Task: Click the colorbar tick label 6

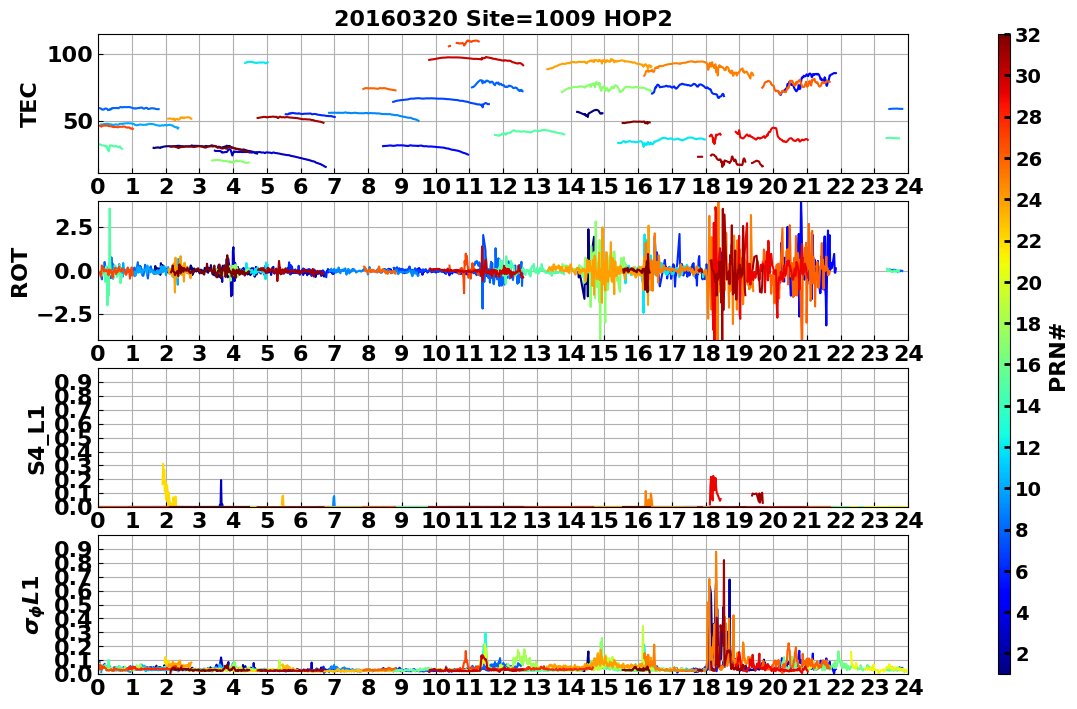Action: pyautogui.click(x=1022, y=571)
